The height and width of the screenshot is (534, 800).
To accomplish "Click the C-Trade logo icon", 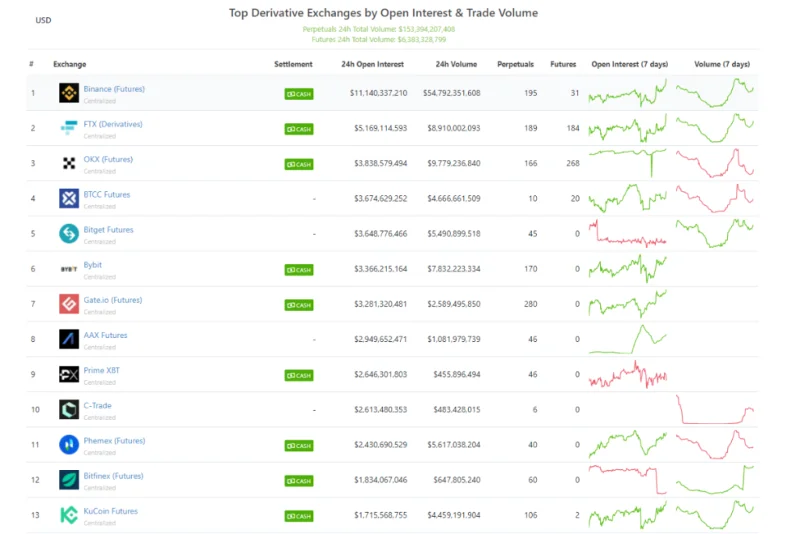I will (69, 410).
